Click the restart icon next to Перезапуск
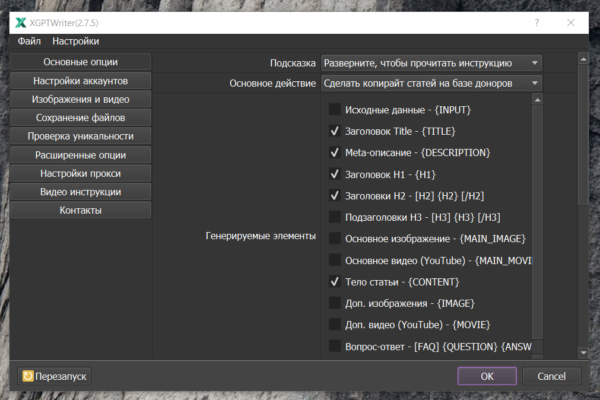The height and width of the screenshot is (400, 600). tap(28, 376)
